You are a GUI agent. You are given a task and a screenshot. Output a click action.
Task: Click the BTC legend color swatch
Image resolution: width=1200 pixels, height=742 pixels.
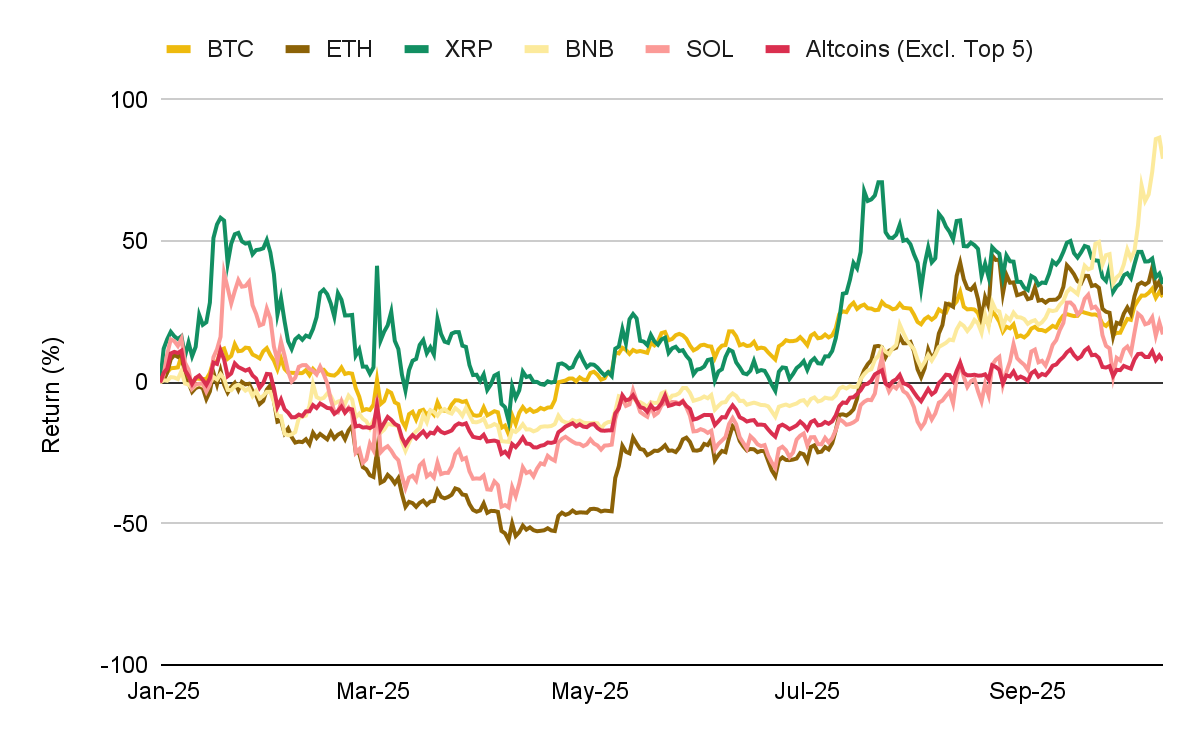click(178, 49)
